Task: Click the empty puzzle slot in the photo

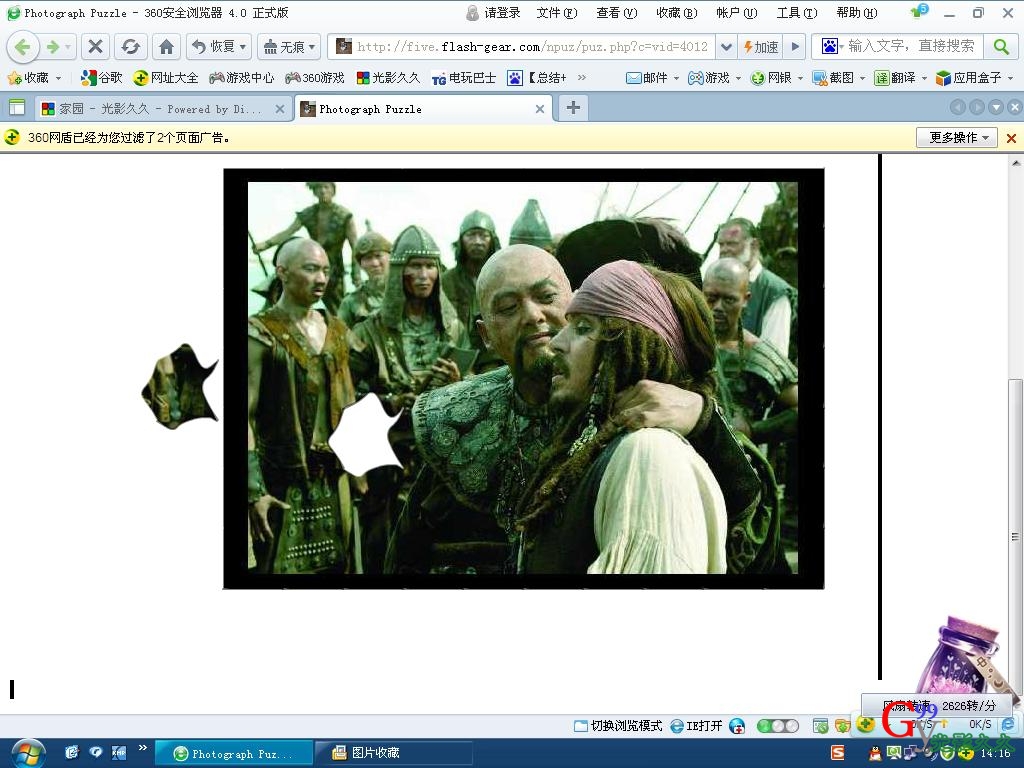Action: tap(366, 434)
